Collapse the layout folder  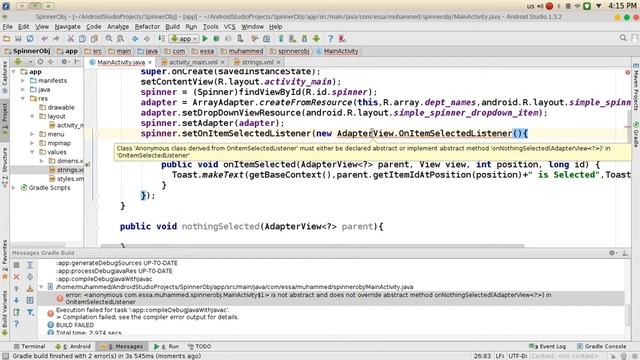32,117
